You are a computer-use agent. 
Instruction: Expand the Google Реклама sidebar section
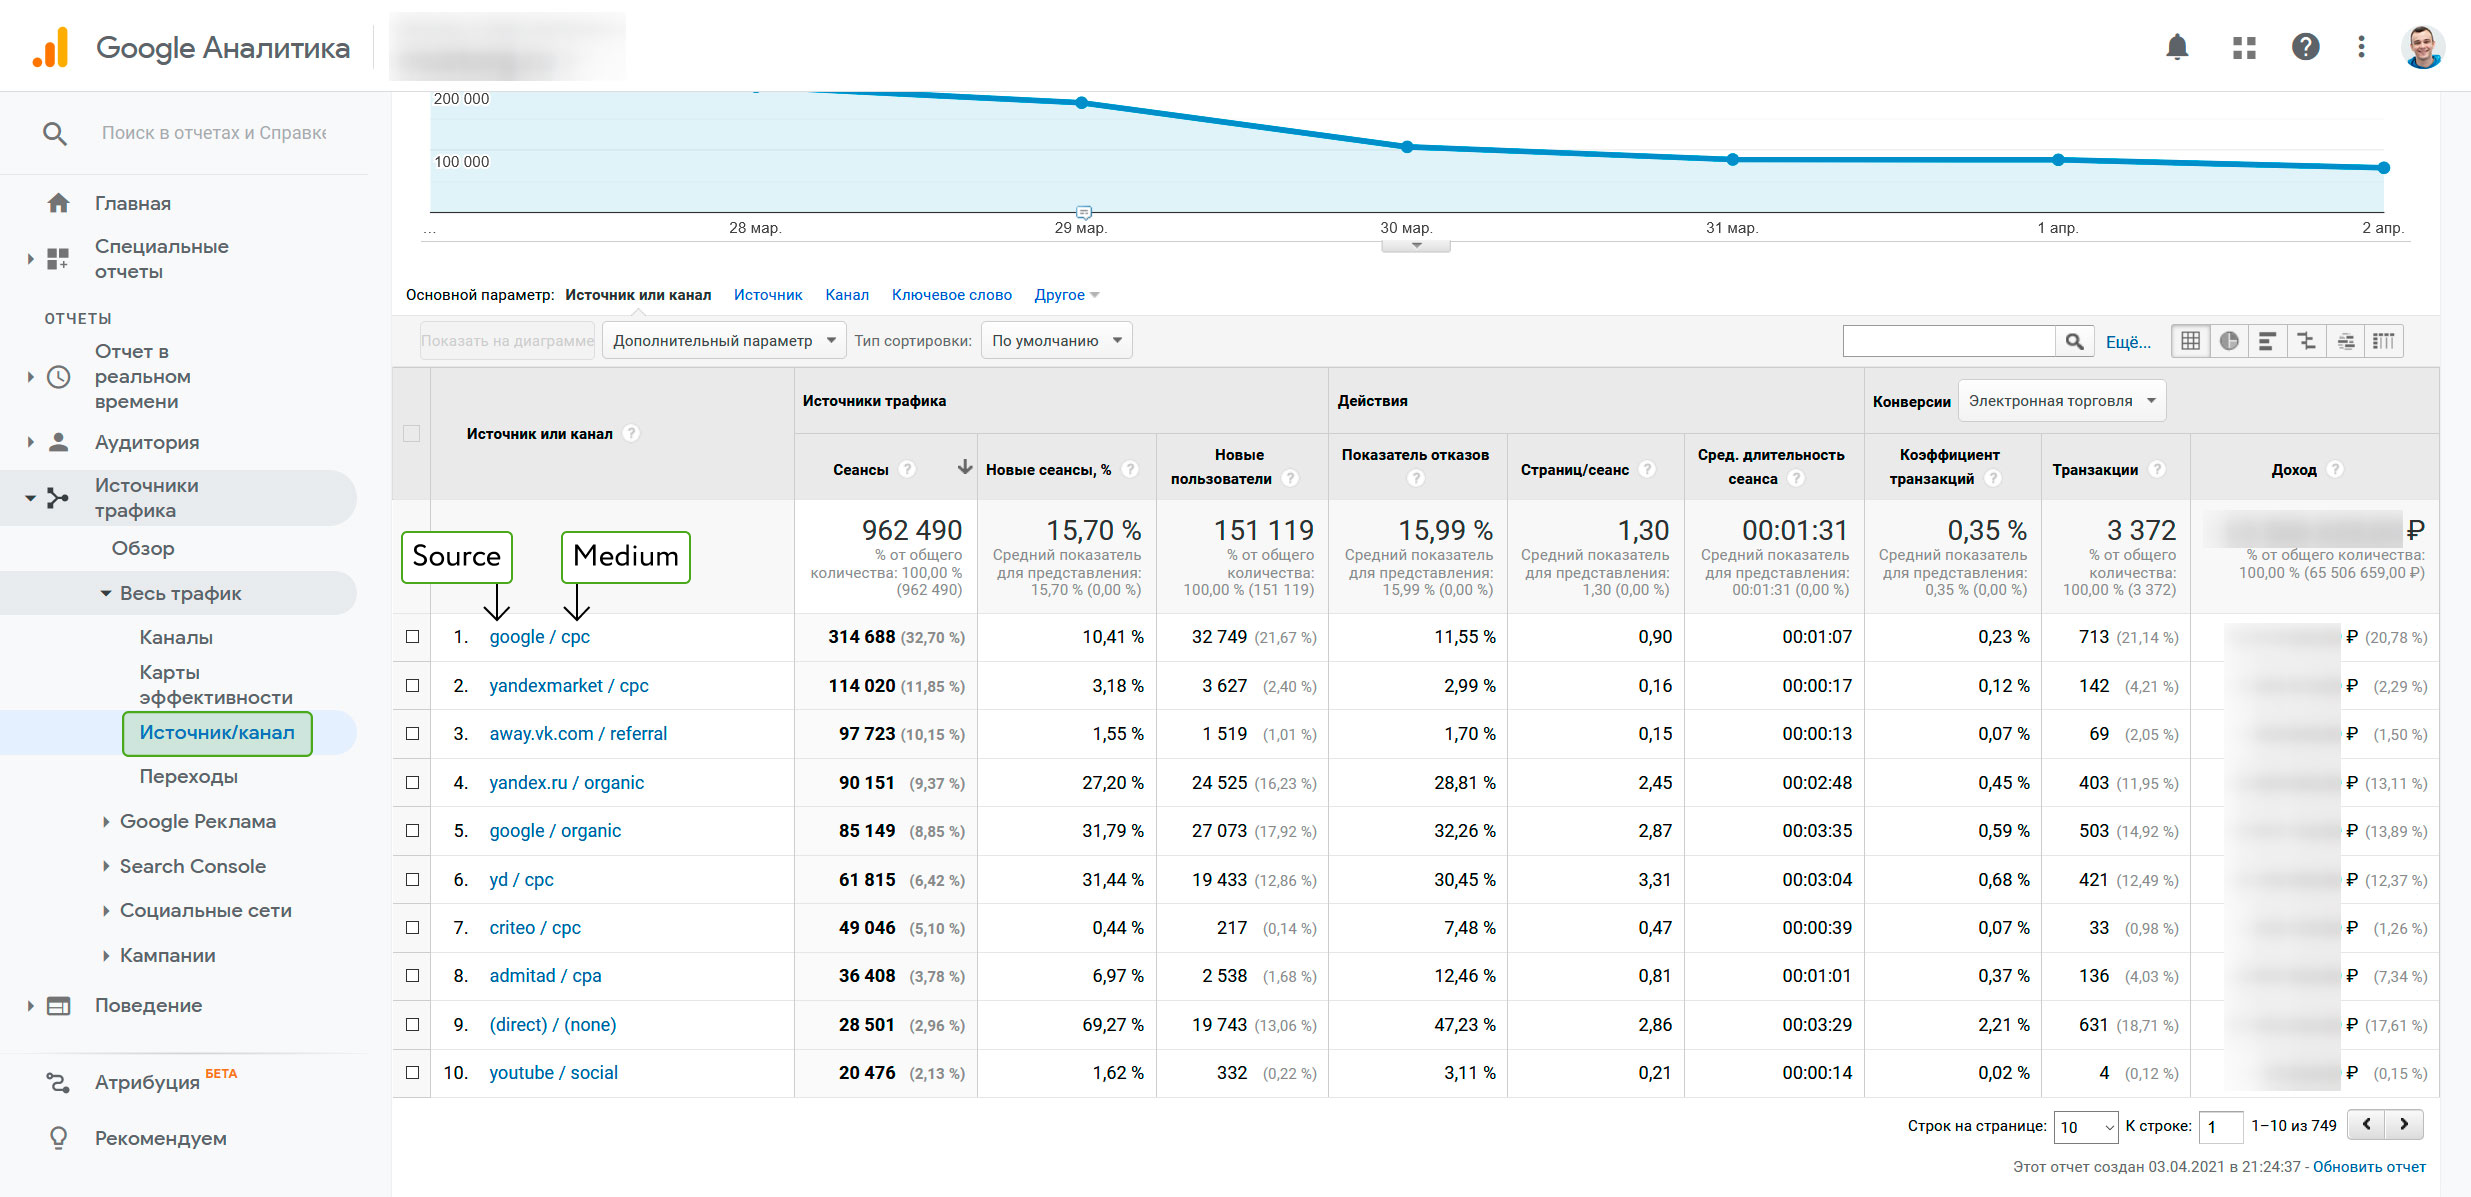tap(106, 822)
